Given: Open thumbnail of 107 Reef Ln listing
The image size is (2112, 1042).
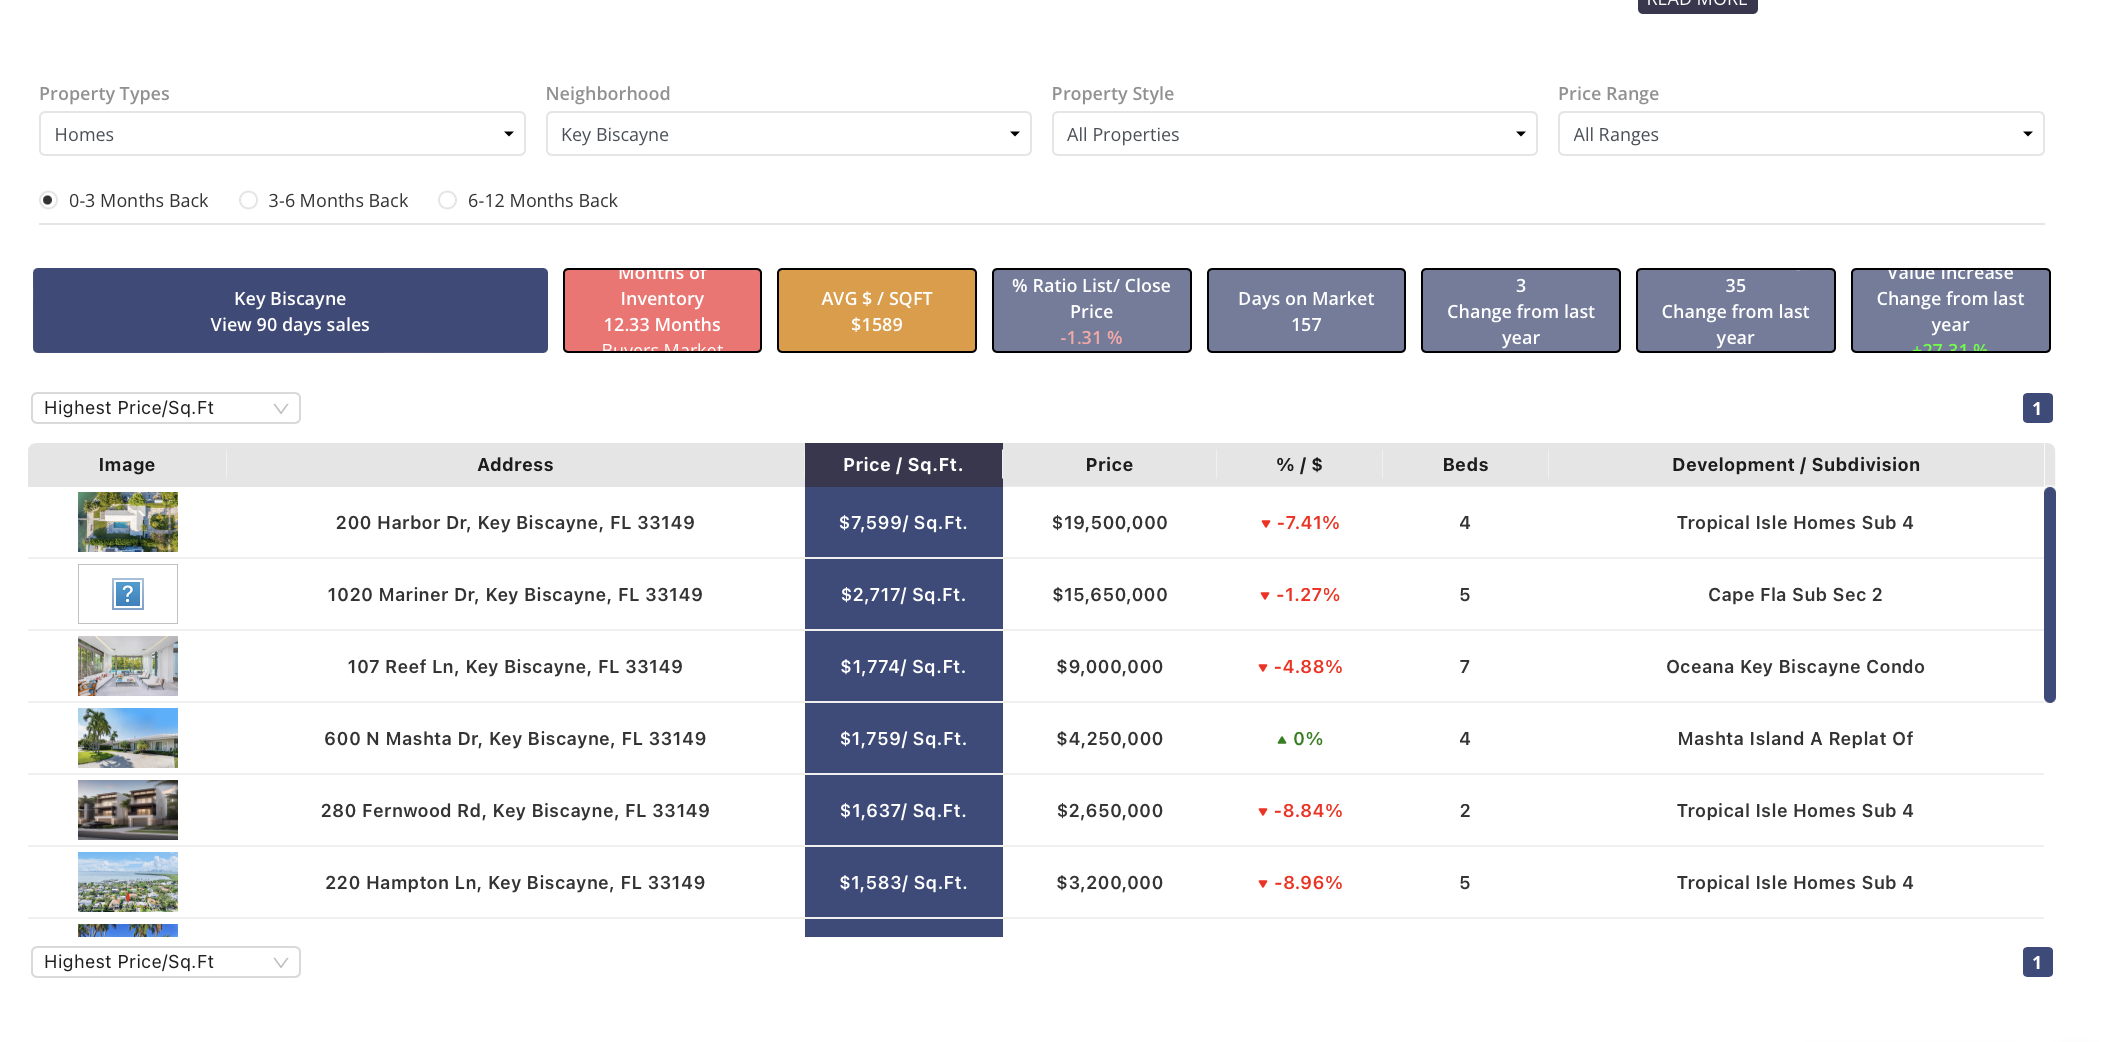Looking at the screenshot, I should pyautogui.click(x=128, y=666).
